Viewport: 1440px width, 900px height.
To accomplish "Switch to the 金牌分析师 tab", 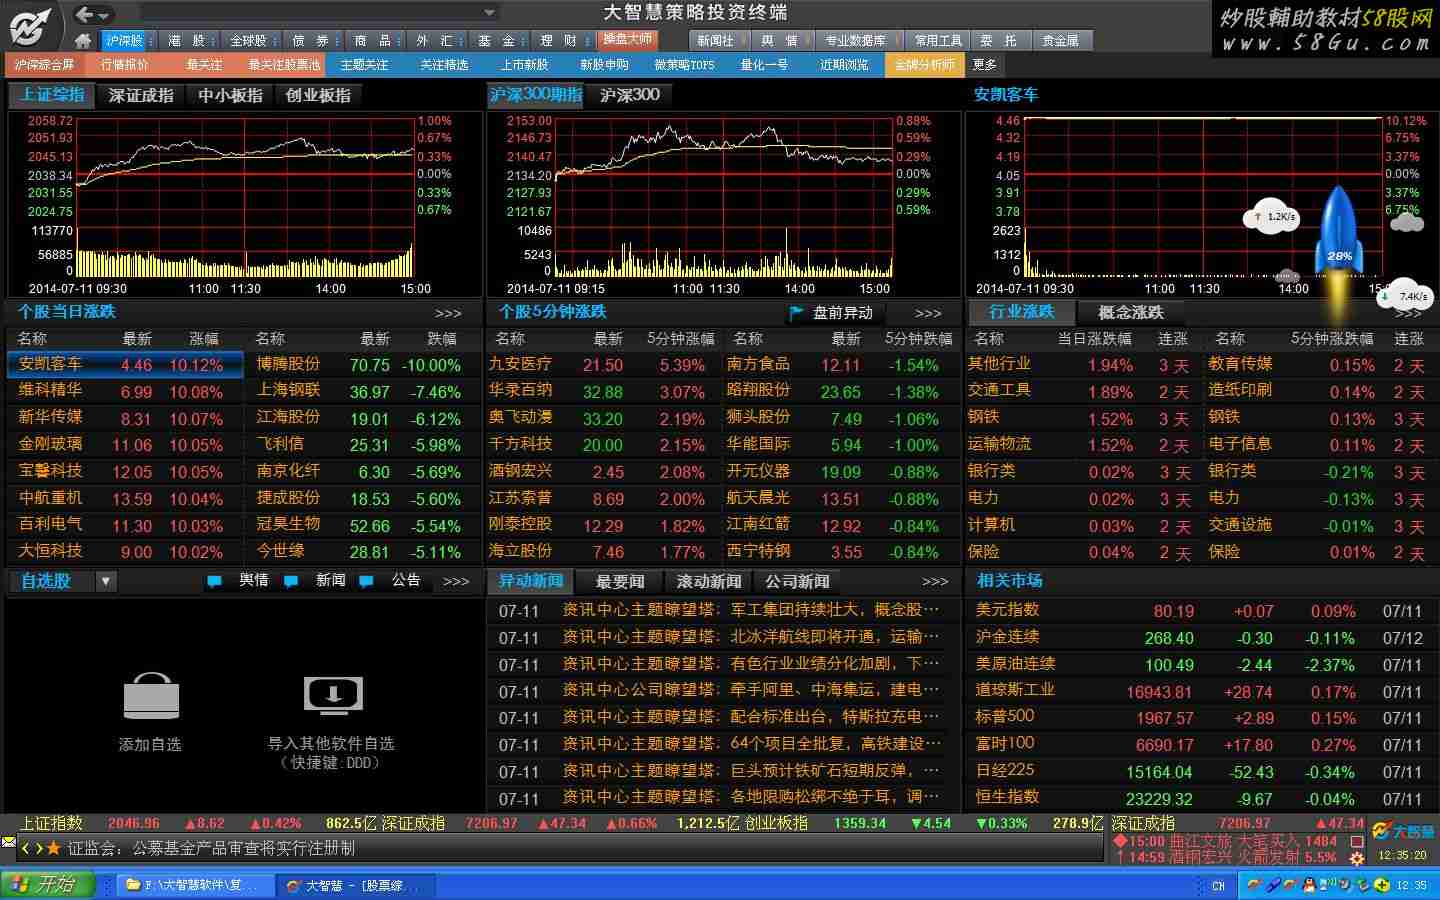I will tap(925, 65).
